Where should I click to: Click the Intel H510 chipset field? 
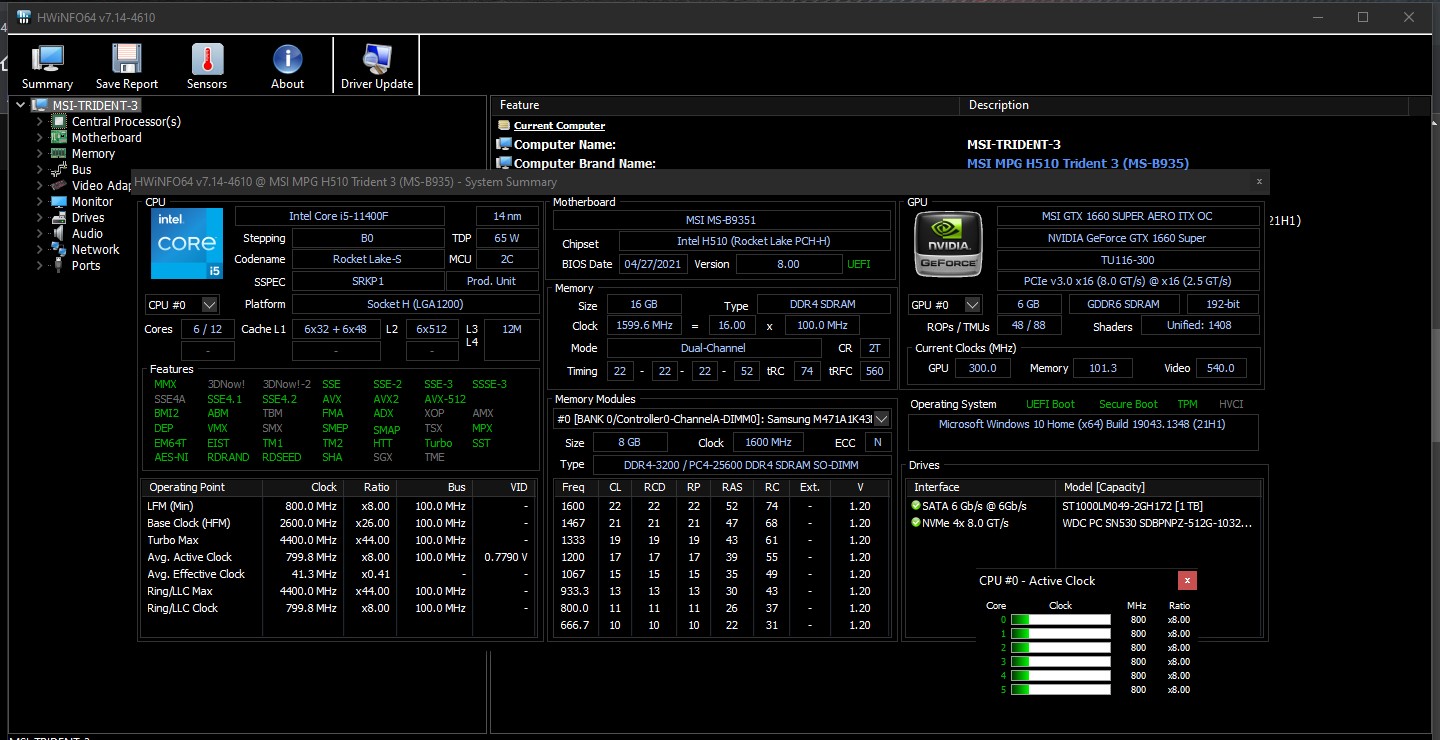754,241
